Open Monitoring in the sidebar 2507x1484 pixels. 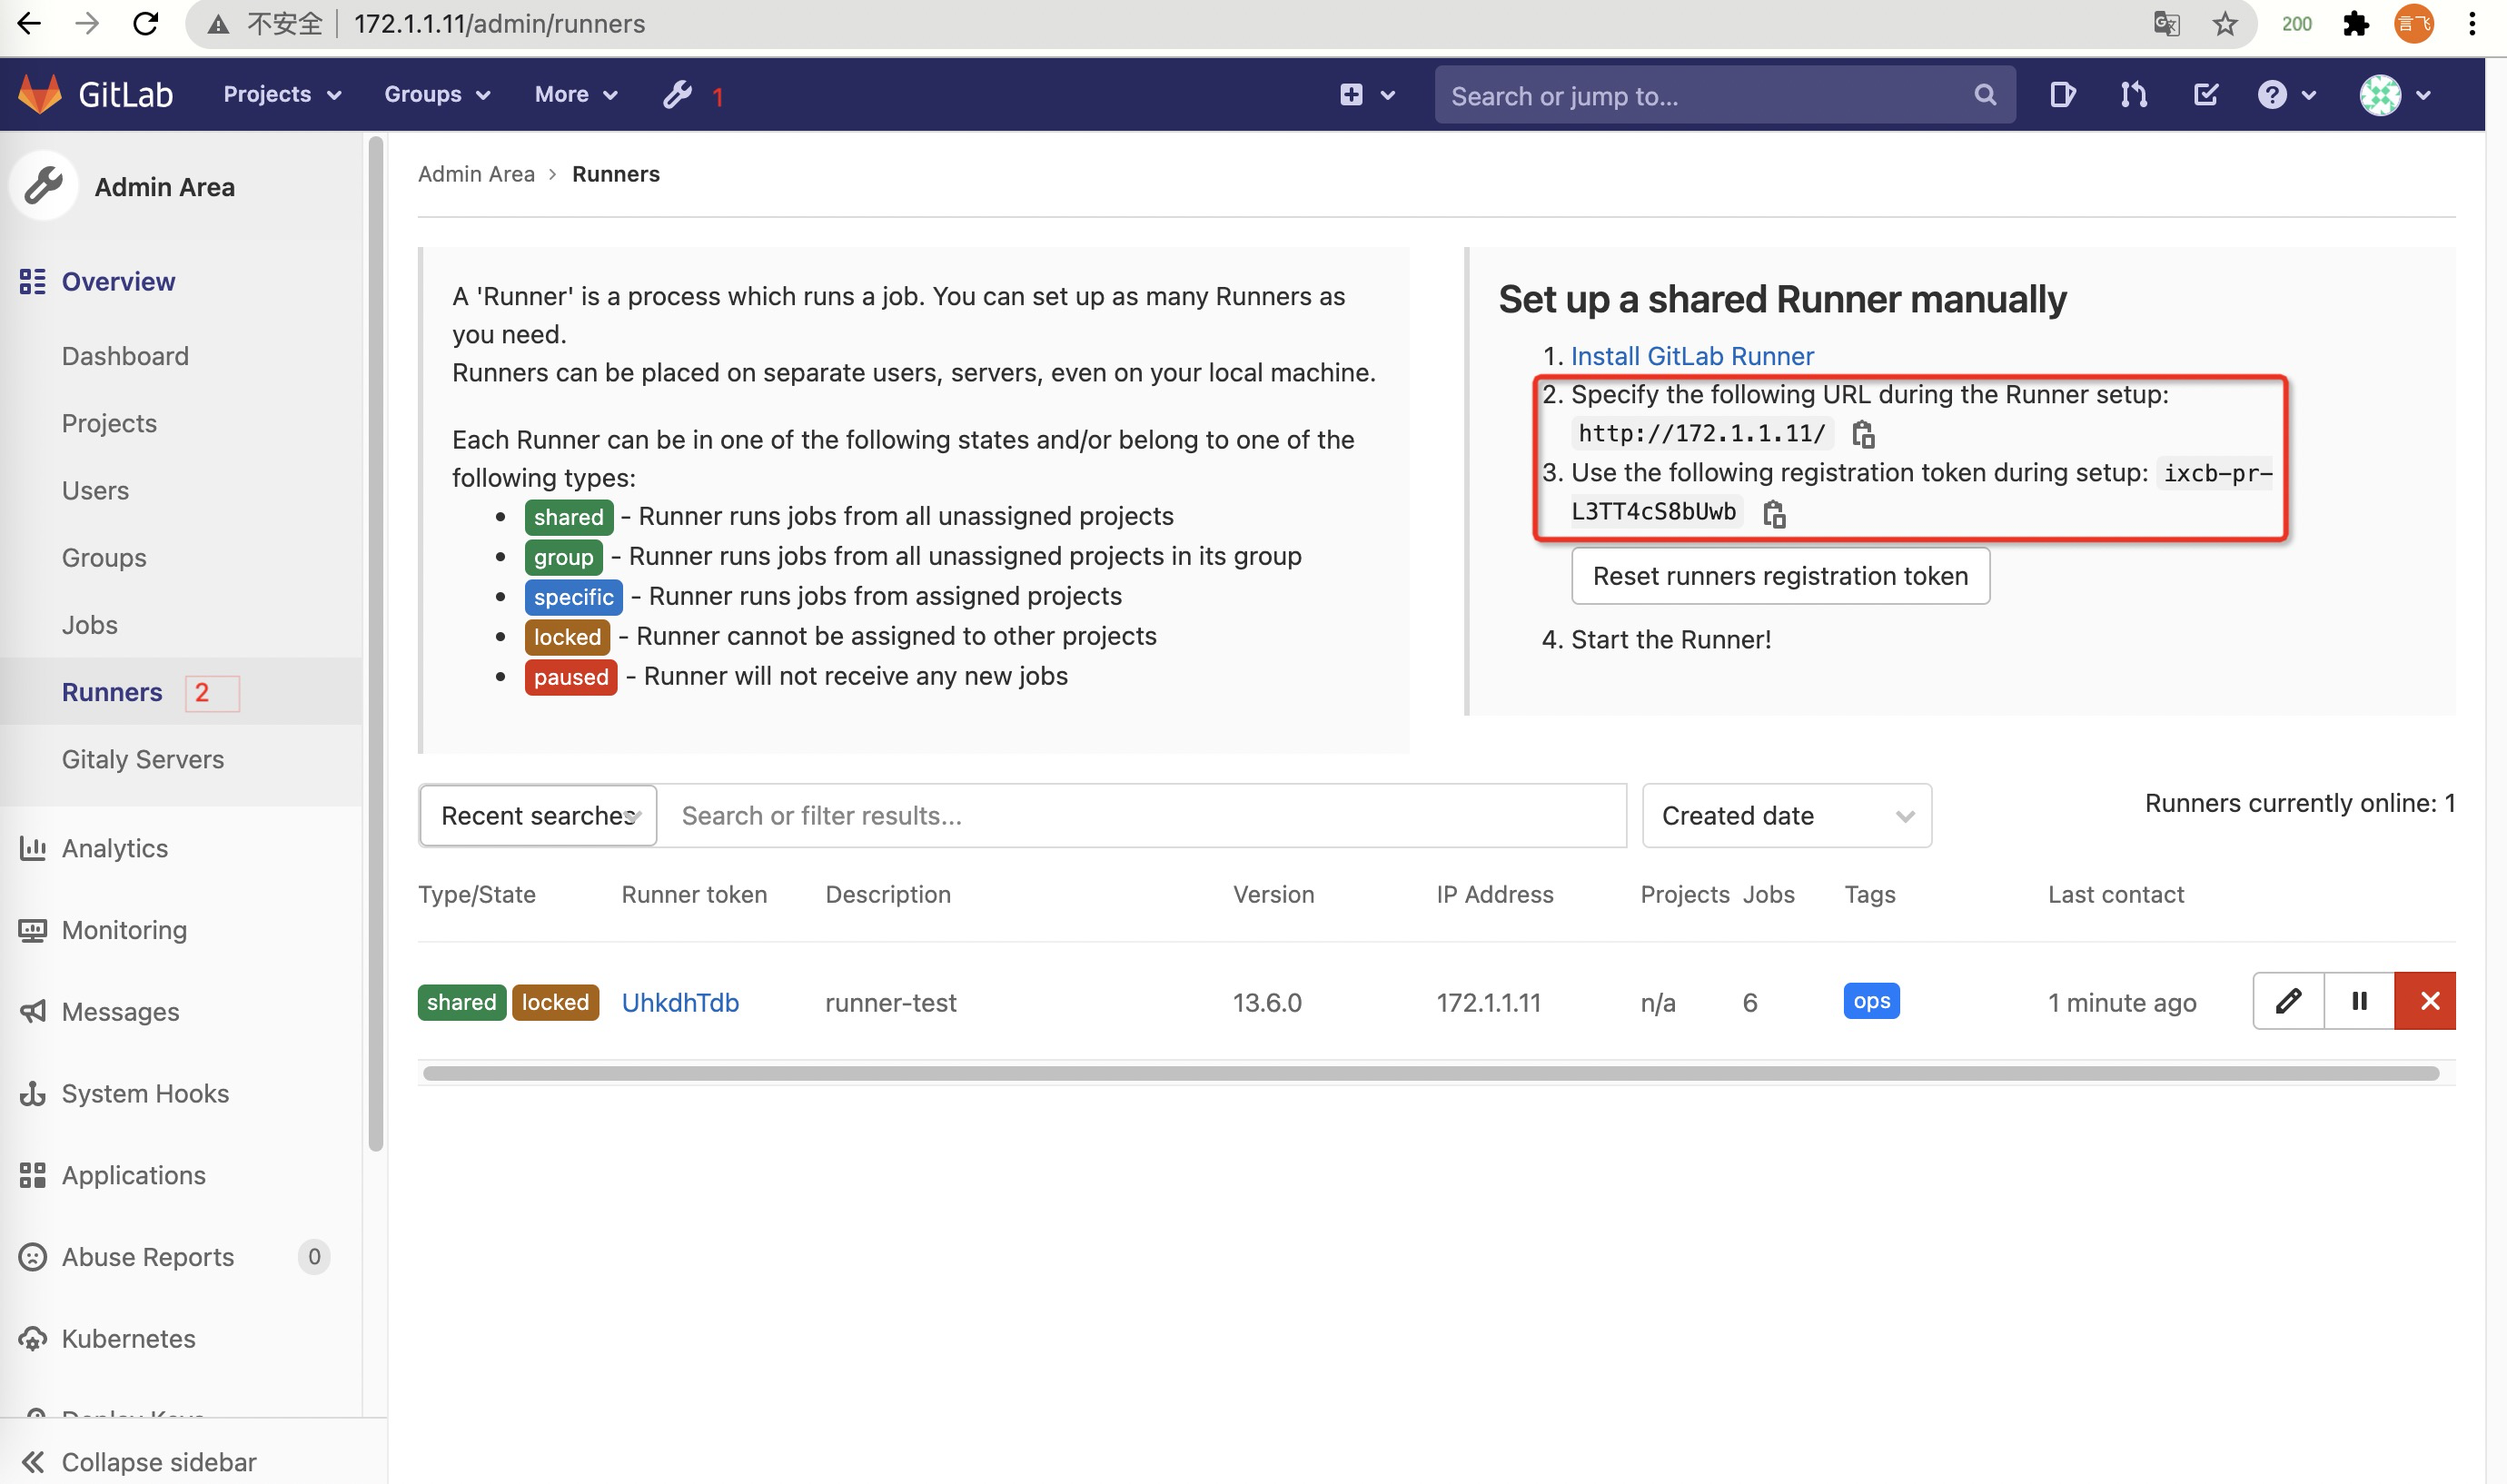point(124,930)
